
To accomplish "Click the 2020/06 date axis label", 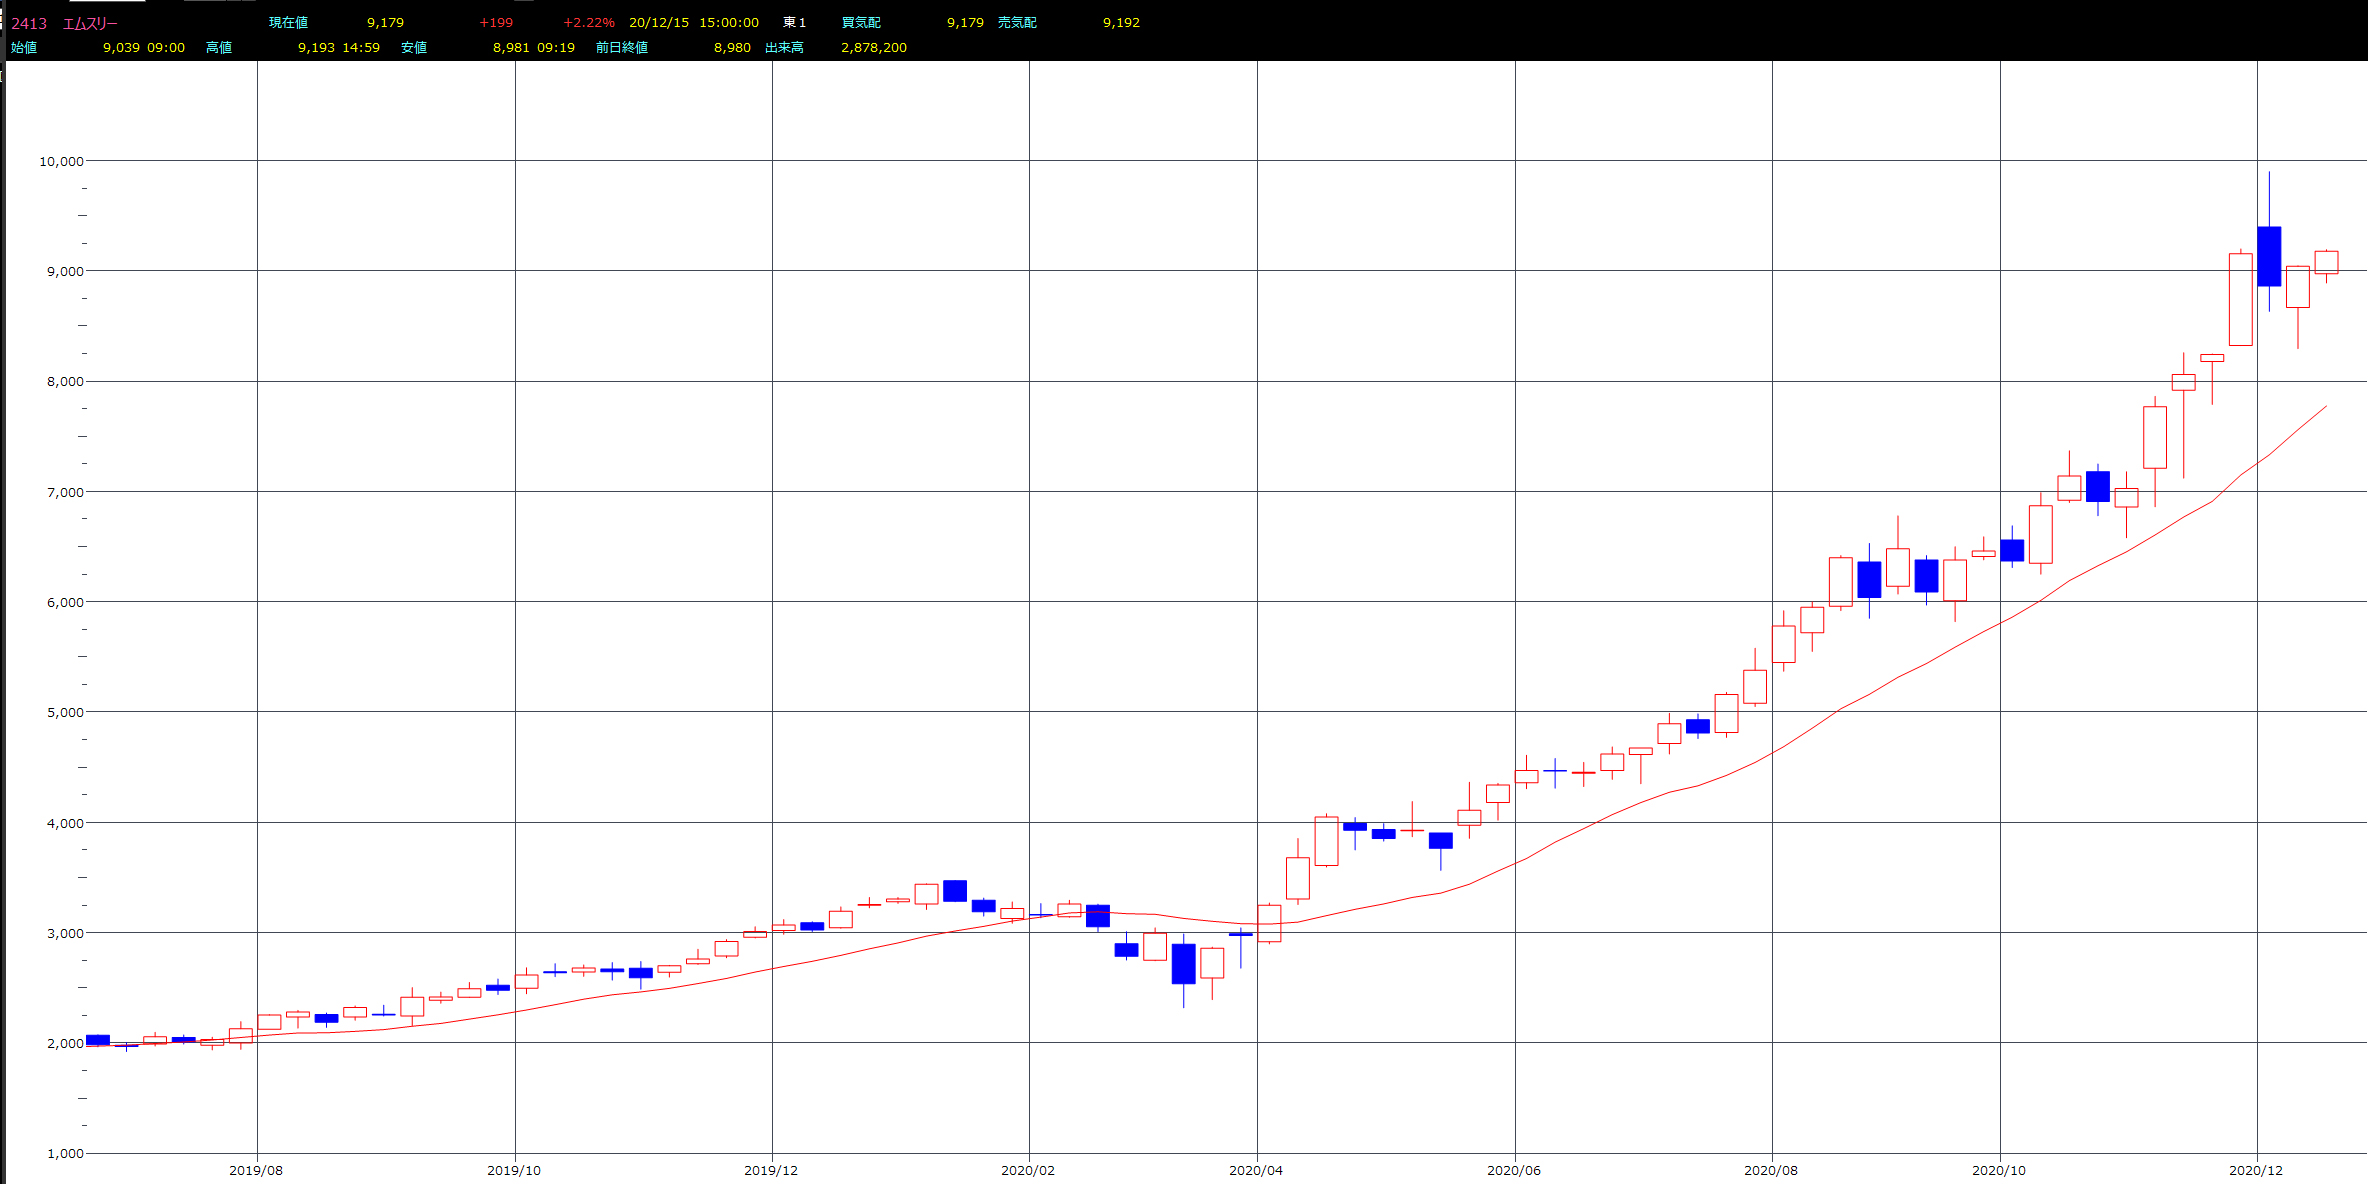I will [x=1514, y=1170].
